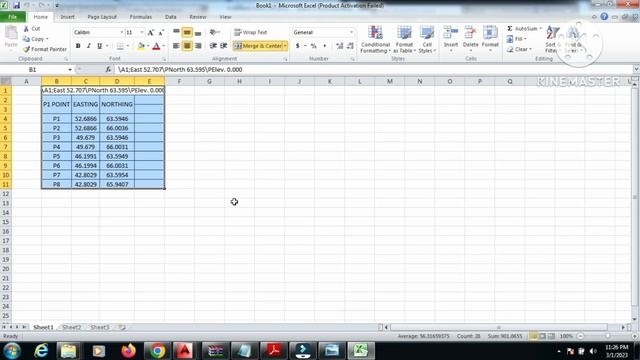Switch to Sheet3 tab
This screenshot has width=640, height=360.
(x=100, y=327)
